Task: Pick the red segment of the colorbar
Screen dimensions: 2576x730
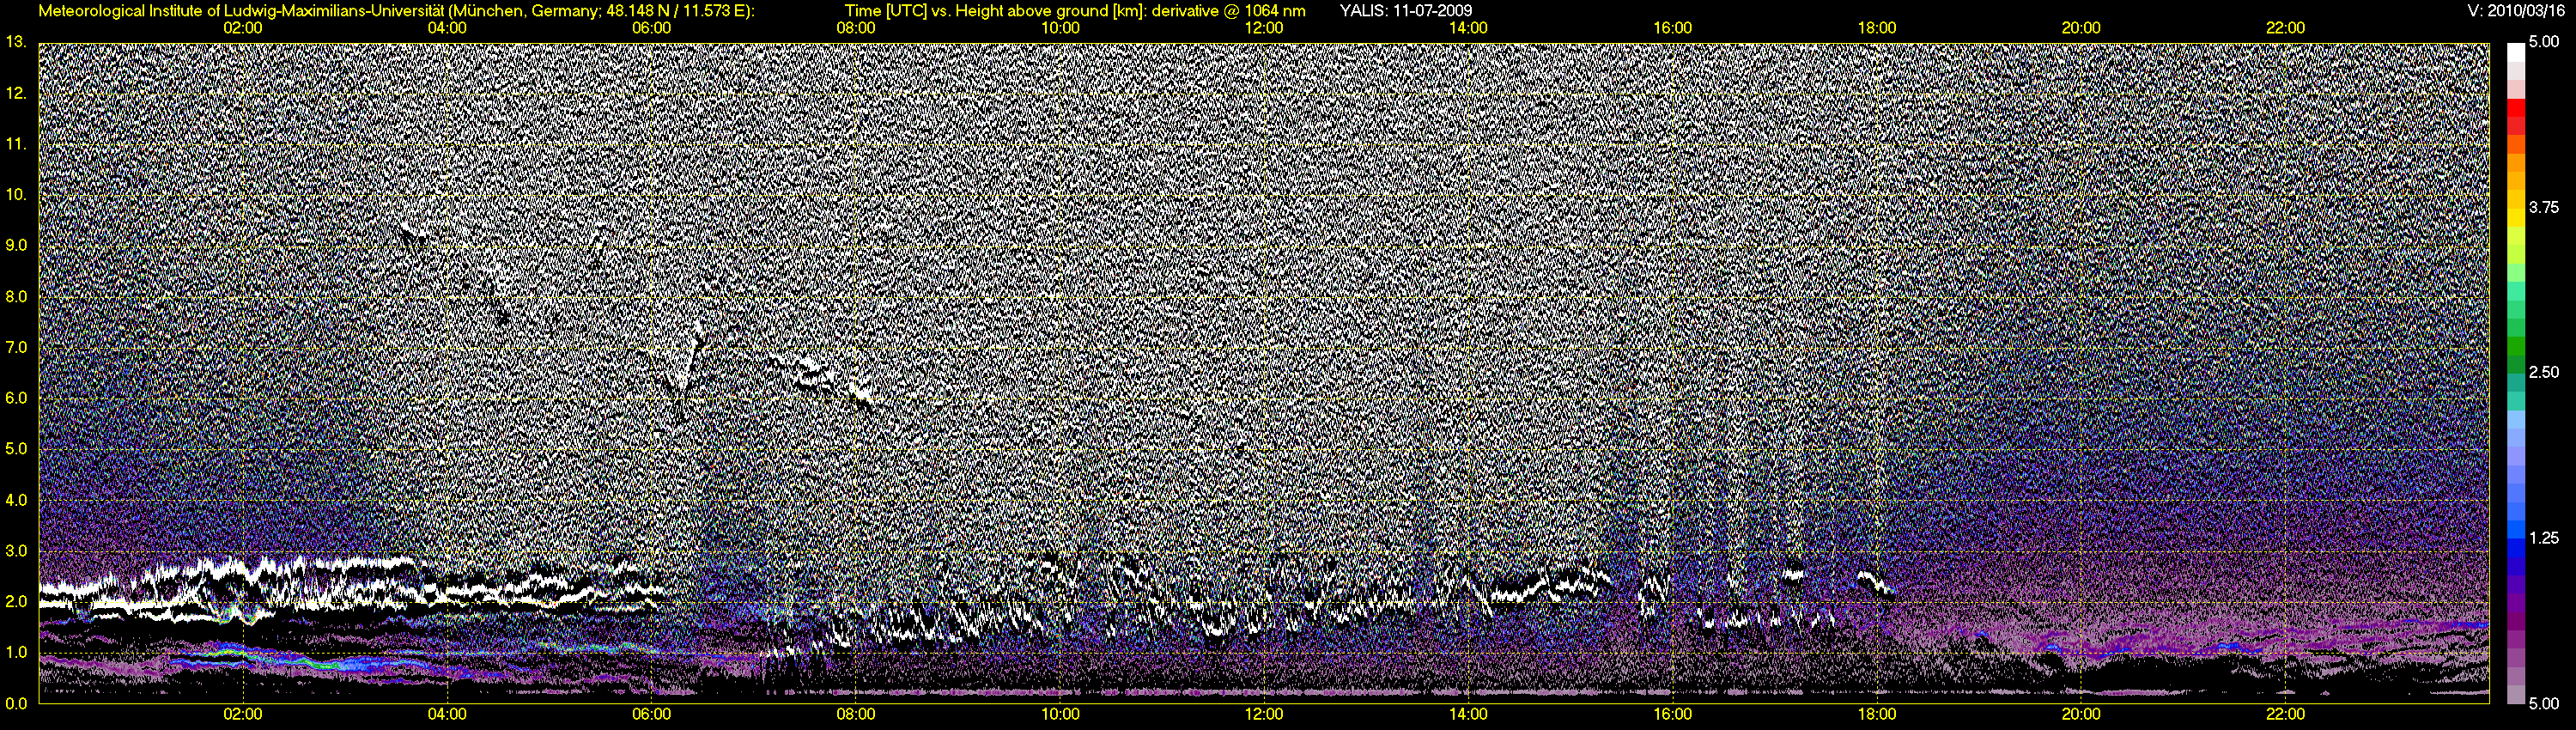Action: point(2516,108)
